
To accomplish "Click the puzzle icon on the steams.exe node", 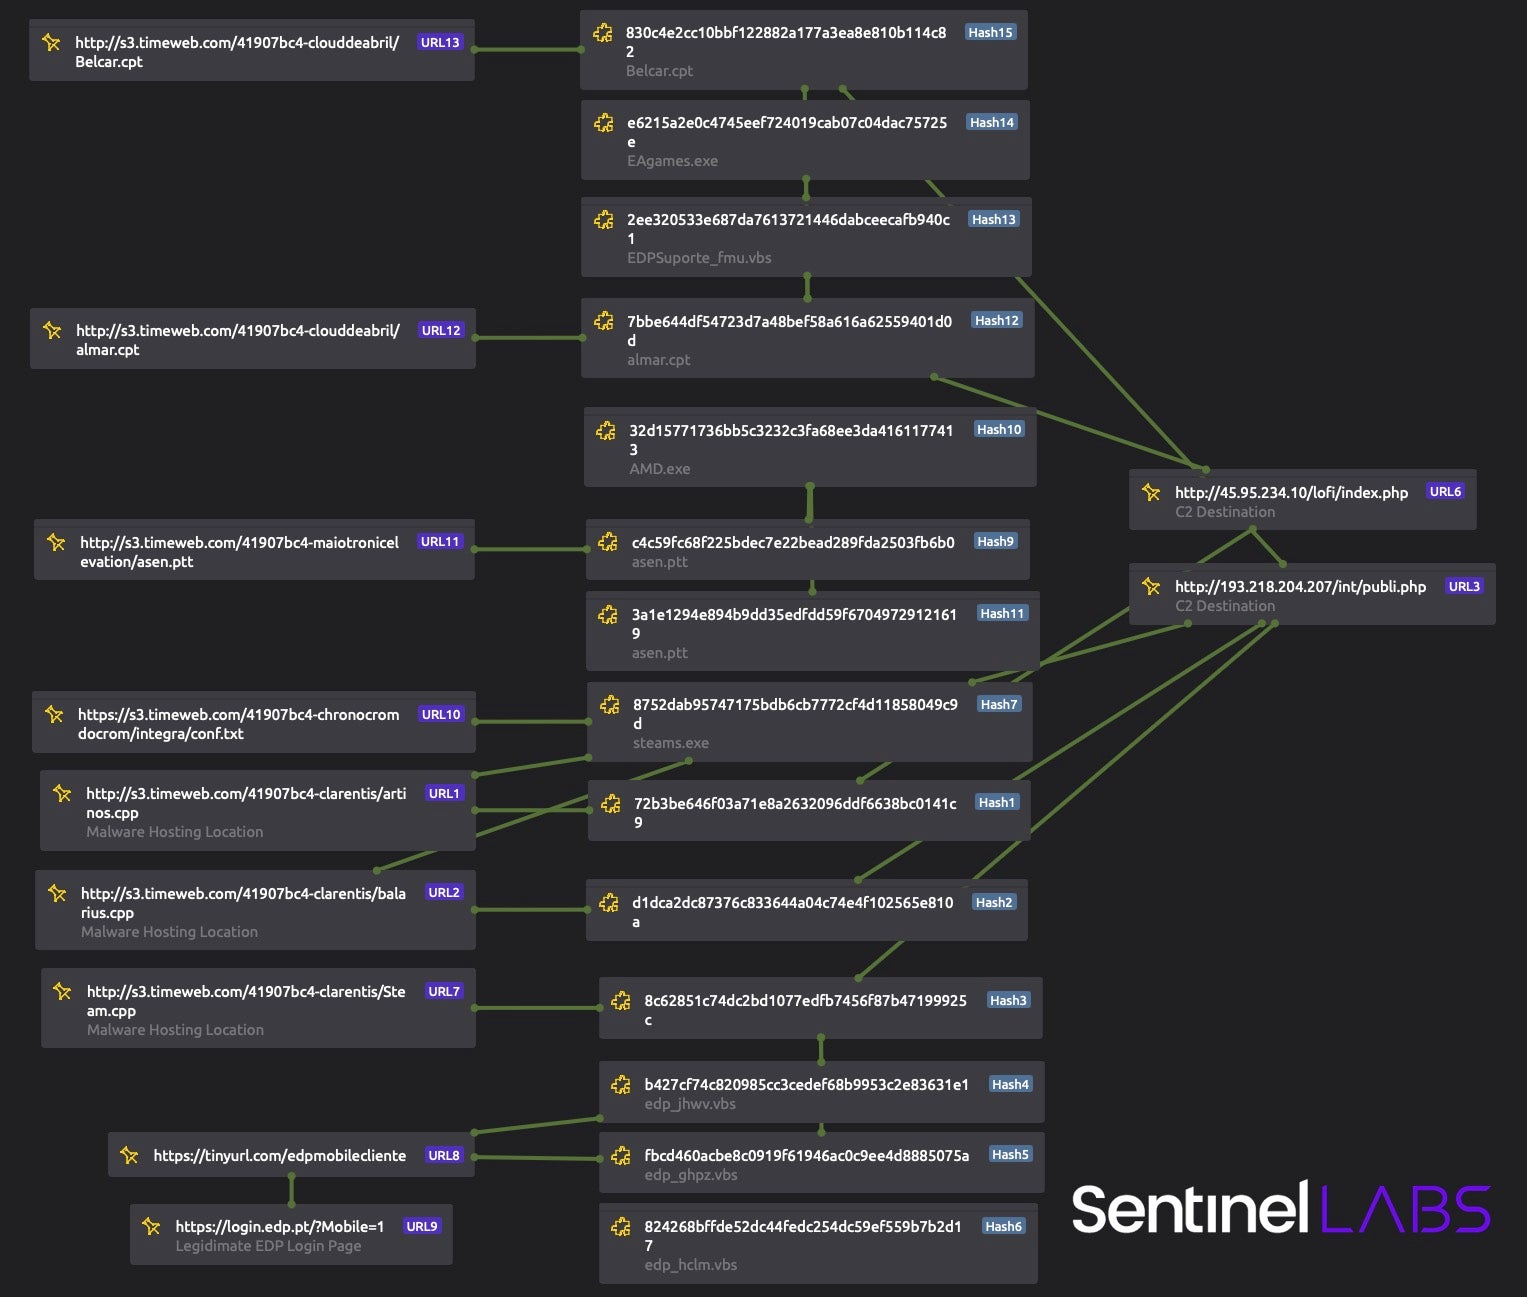I will [x=609, y=705].
